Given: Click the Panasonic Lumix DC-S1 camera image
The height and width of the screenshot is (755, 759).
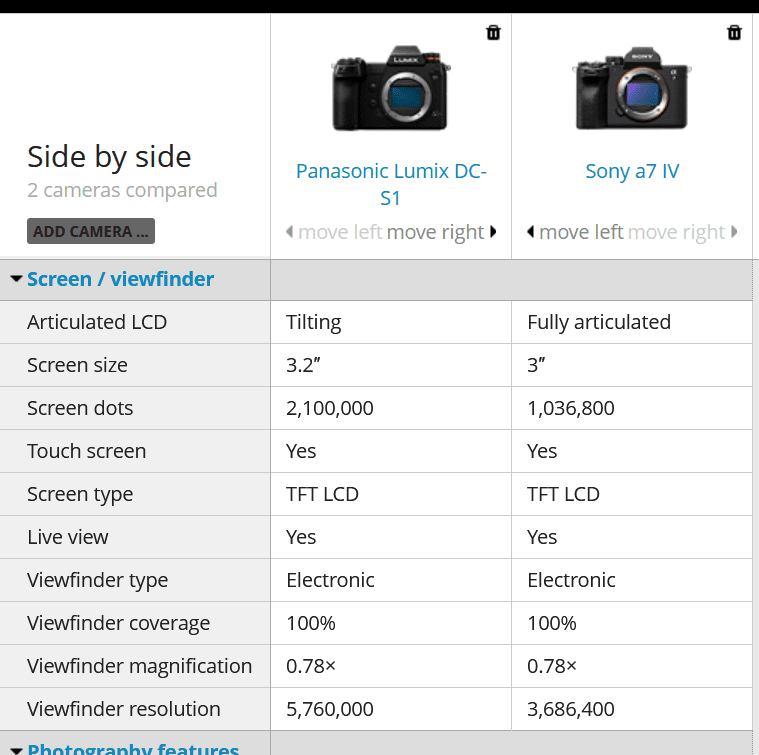Looking at the screenshot, I should click(391, 89).
